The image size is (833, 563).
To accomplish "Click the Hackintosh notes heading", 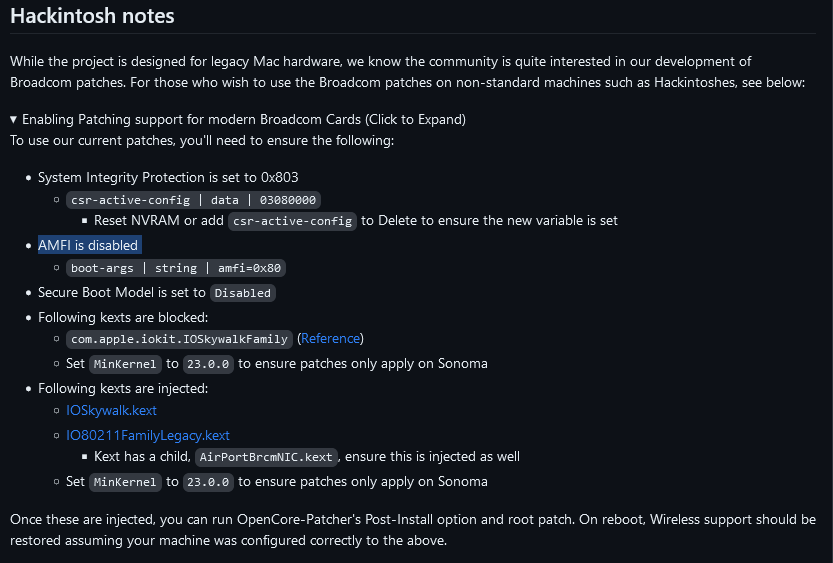I will 92,16.
